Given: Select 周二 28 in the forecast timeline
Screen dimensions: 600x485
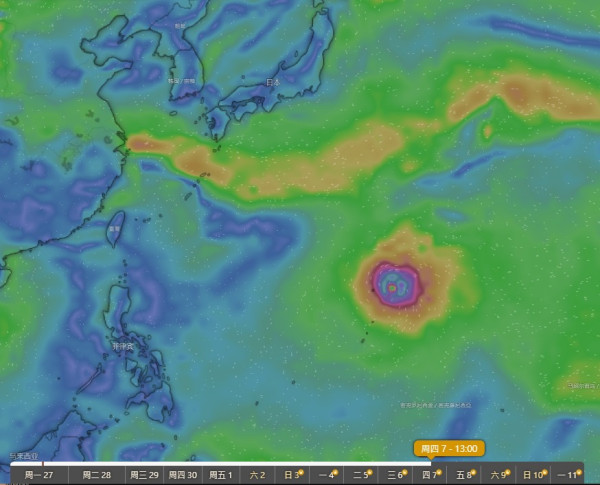Looking at the screenshot, I should pos(97,475).
